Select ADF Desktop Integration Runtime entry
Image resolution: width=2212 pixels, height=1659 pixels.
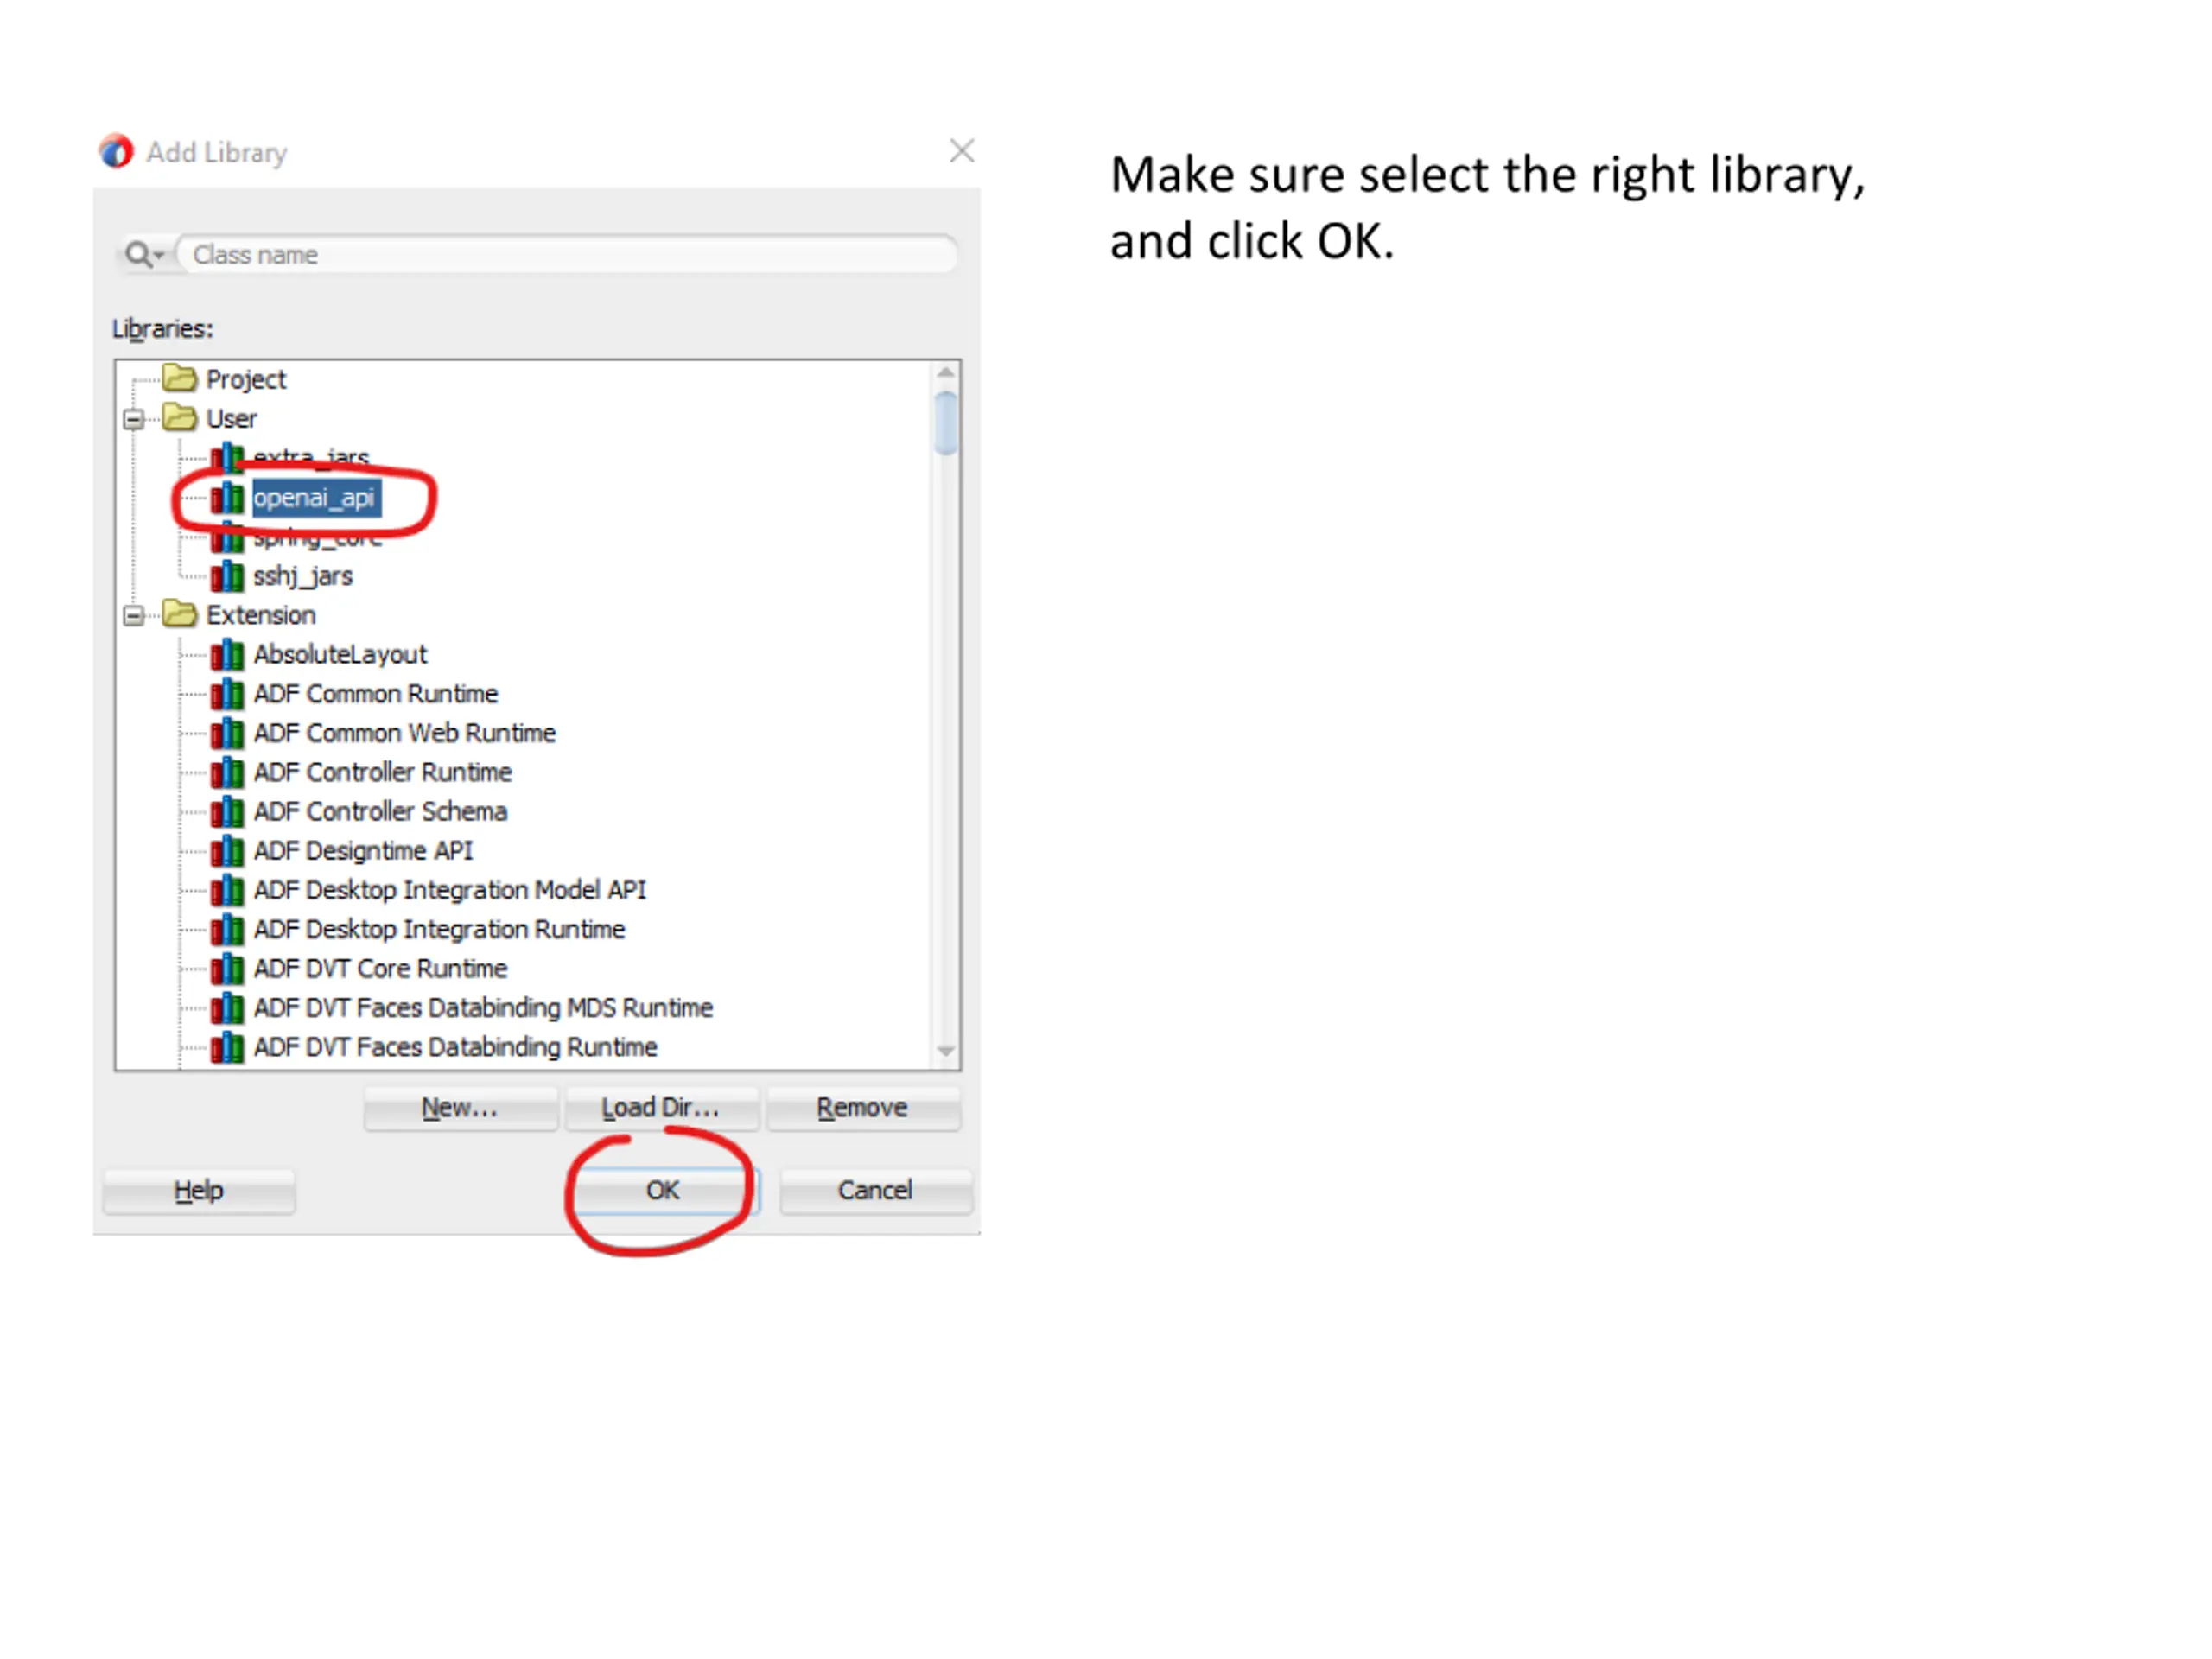pyautogui.click(x=439, y=930)
